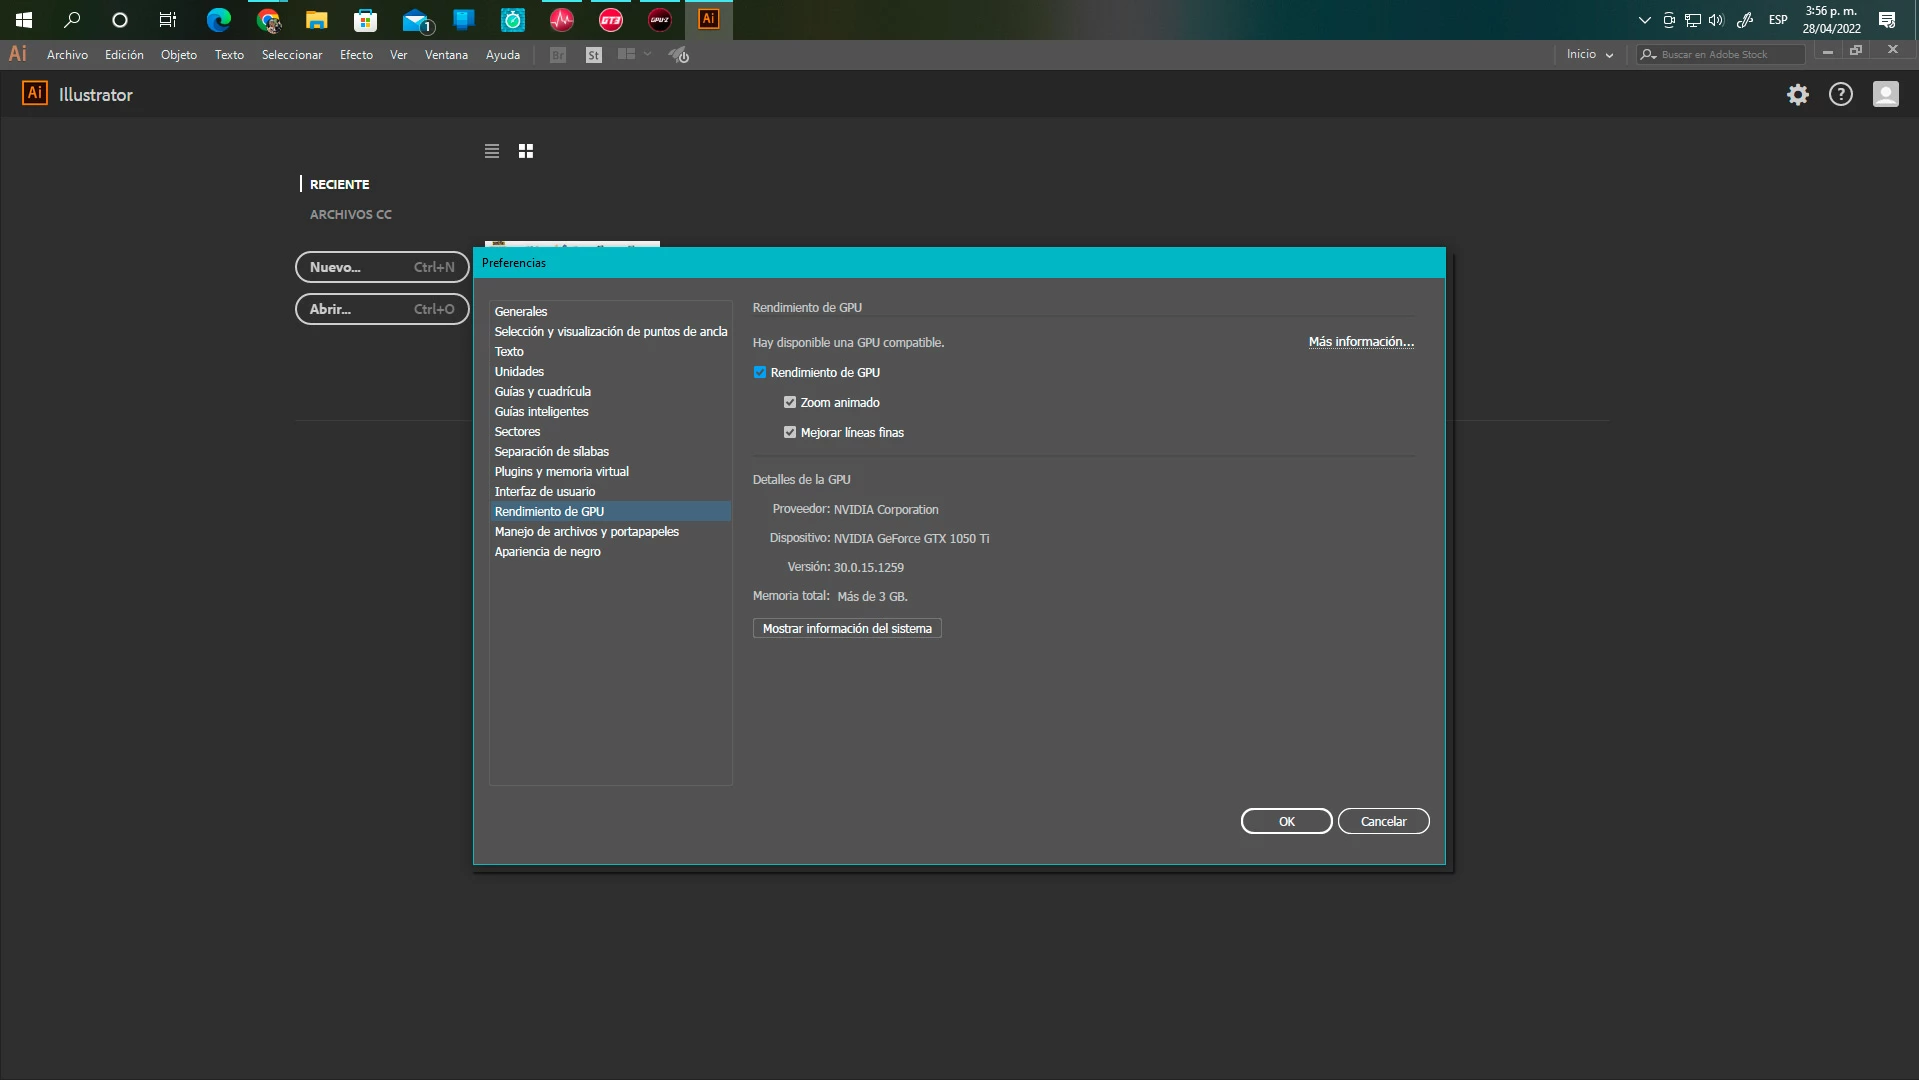The height and width of the screenshot is (1080, 1919).
Task: Launch Google Chrome from taskbar
Action: point(267,19)
